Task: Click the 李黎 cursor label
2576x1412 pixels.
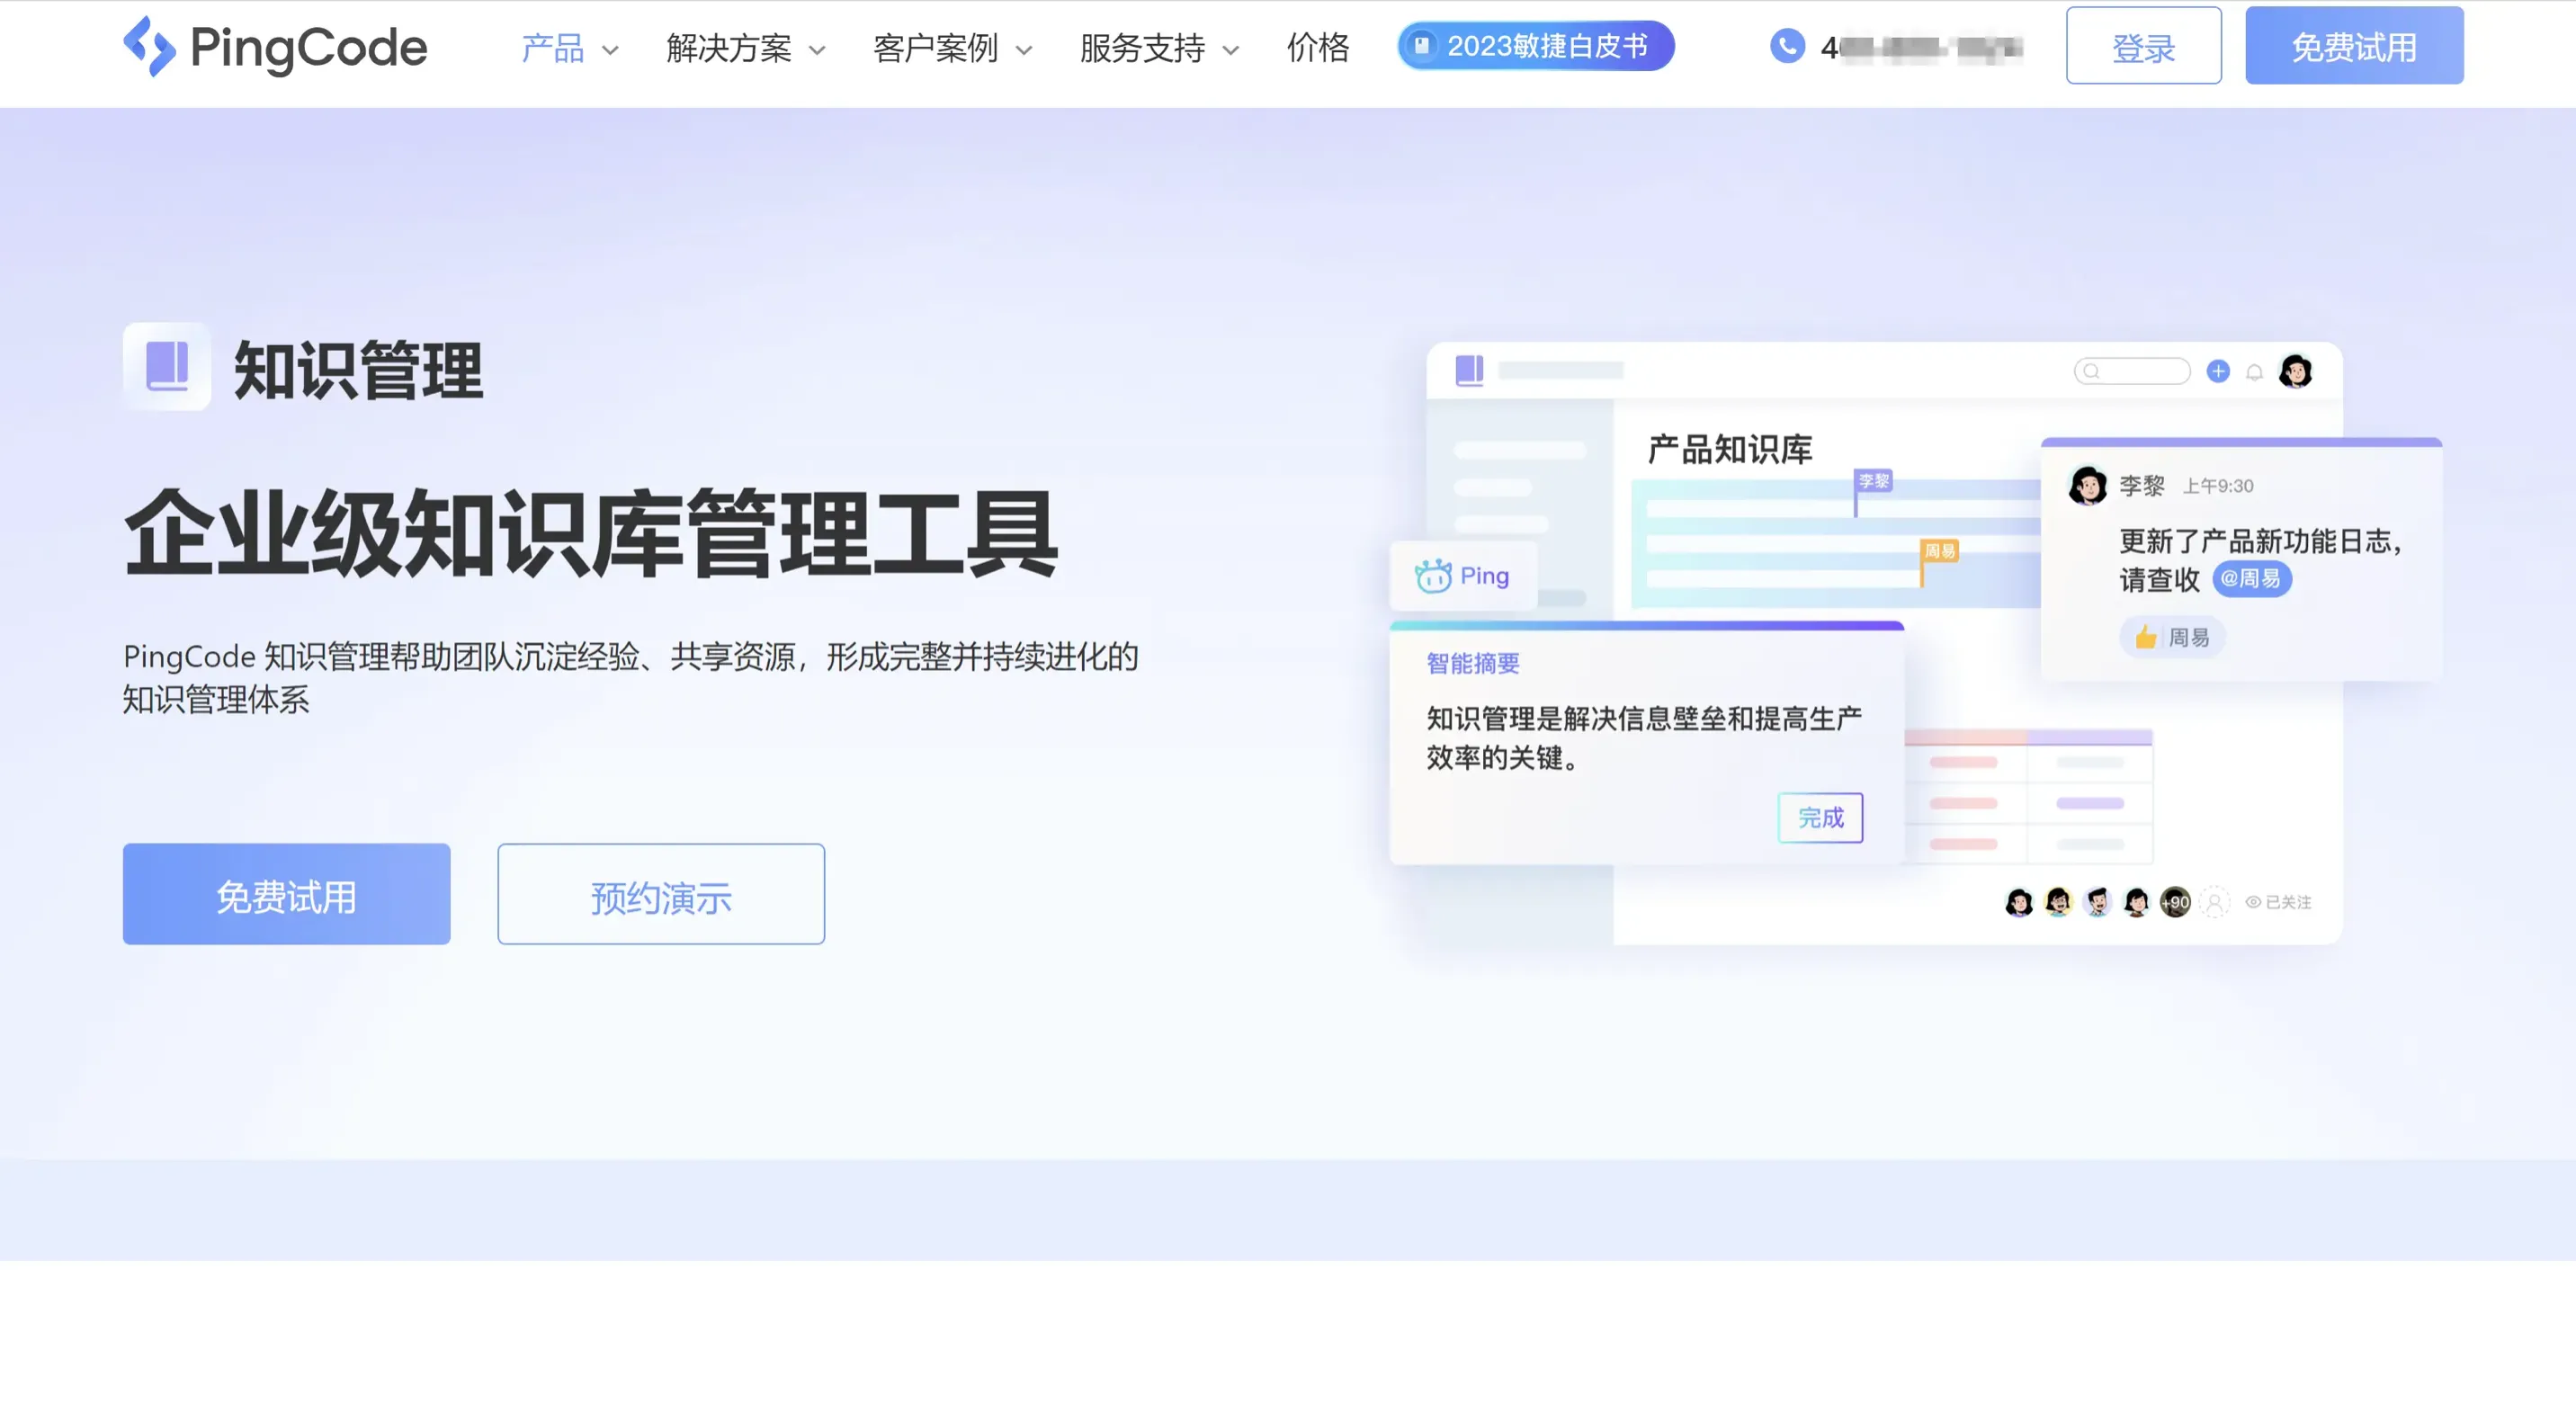Action: point(1874,481)
